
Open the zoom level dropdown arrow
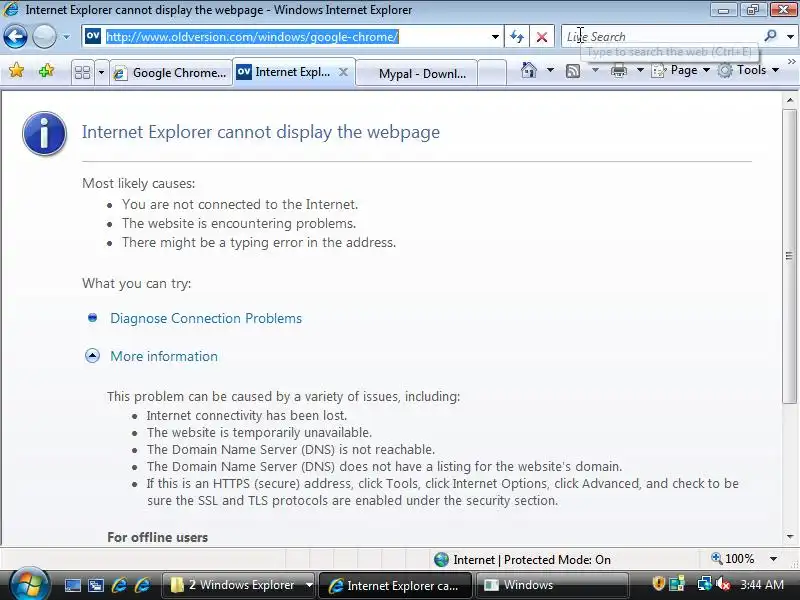click(x=773, y=559)
